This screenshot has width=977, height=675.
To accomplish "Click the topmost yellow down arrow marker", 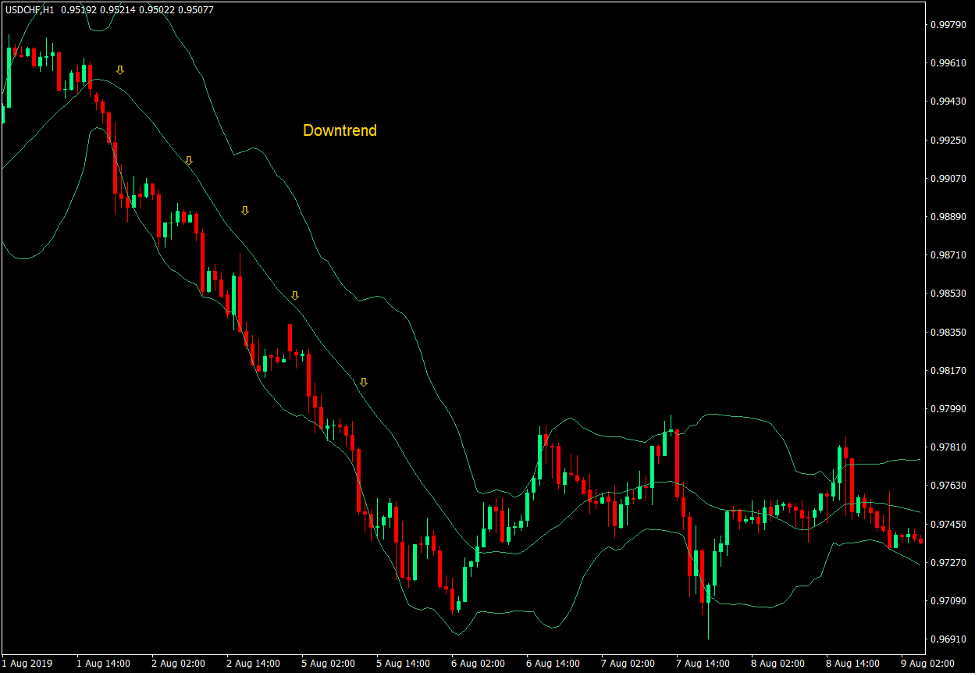I will (120, 70).
